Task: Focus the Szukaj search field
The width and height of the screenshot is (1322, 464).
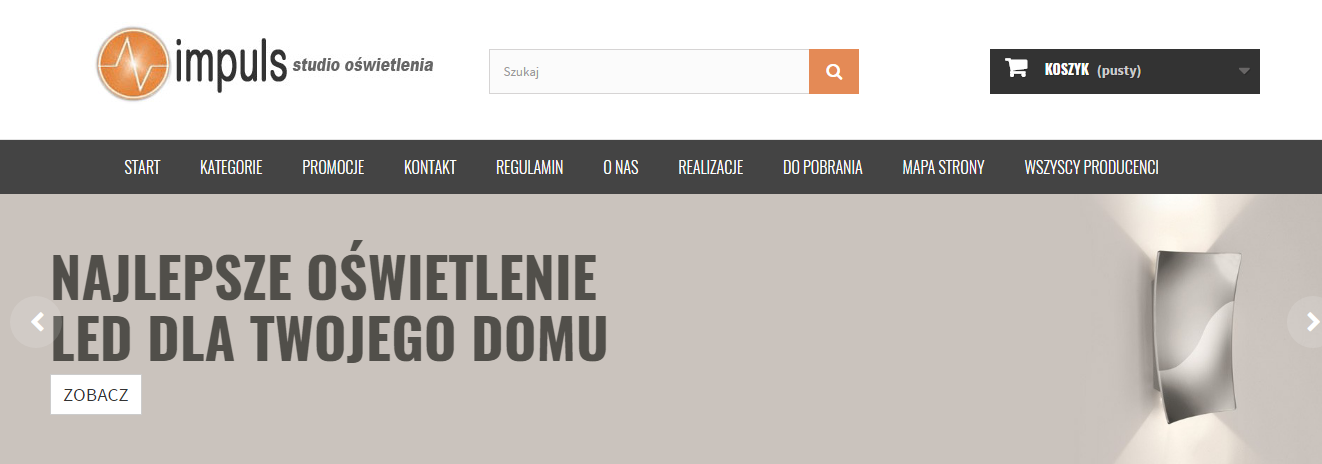Action: tap(648, 72)
